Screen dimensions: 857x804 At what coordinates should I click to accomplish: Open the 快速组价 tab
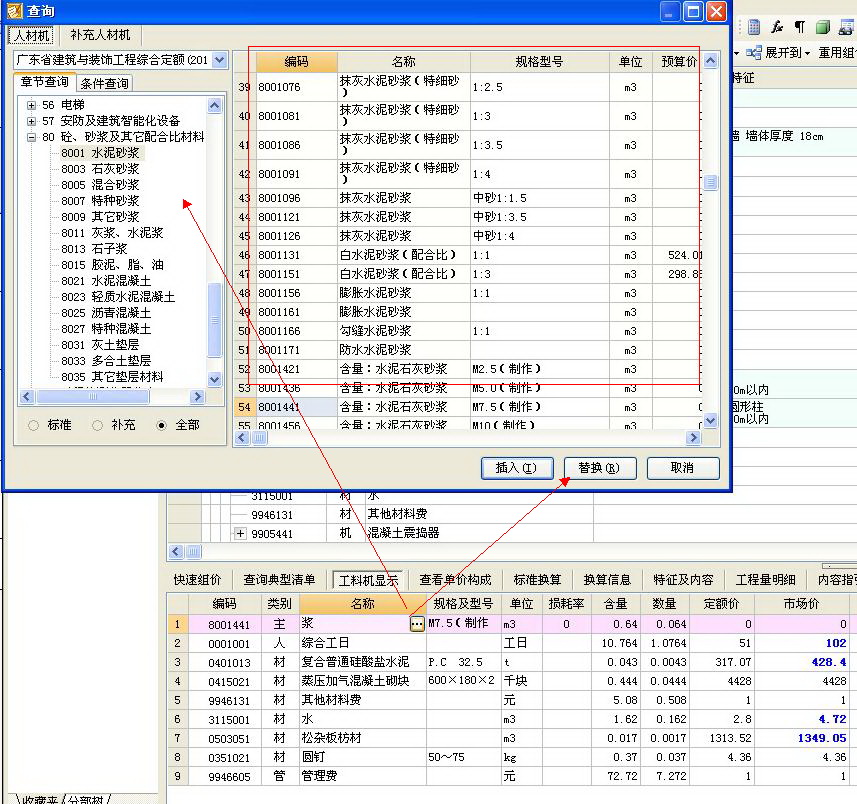tap(197, 580)
